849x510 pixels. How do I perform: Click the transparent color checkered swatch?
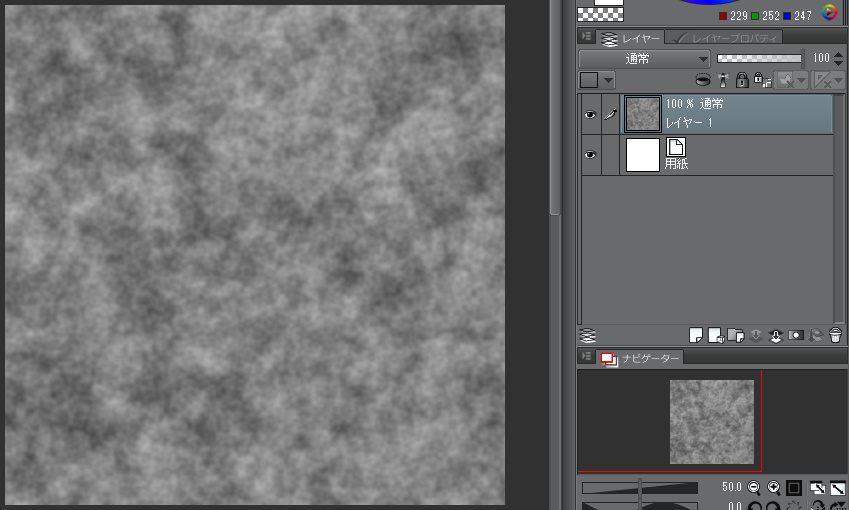click(600, 15)
